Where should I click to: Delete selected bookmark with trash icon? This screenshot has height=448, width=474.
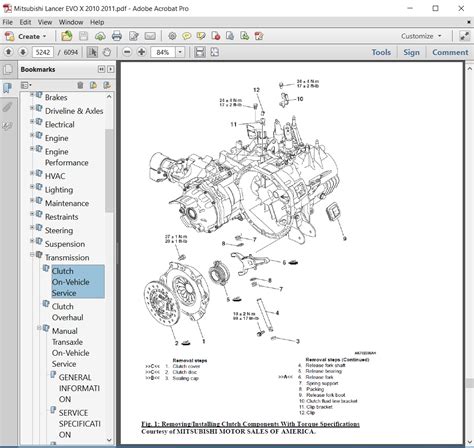(x=80, y=85)
